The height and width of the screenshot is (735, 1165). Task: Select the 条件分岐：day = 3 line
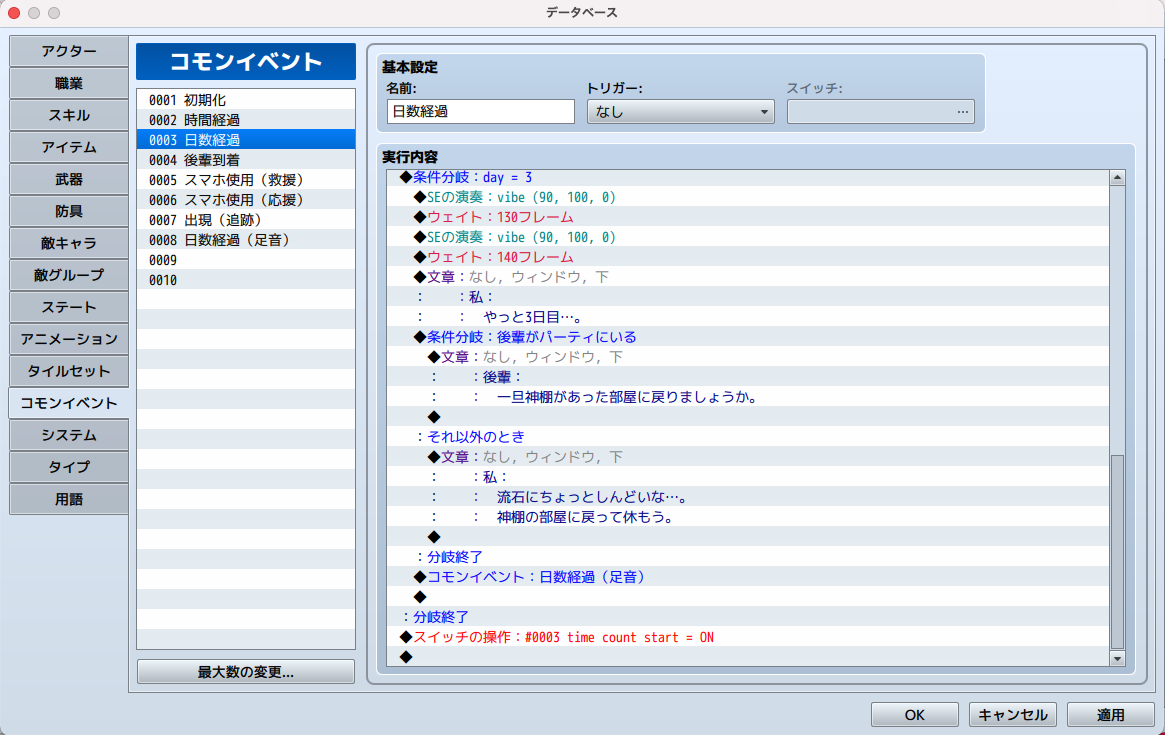[x=472, y=177]
